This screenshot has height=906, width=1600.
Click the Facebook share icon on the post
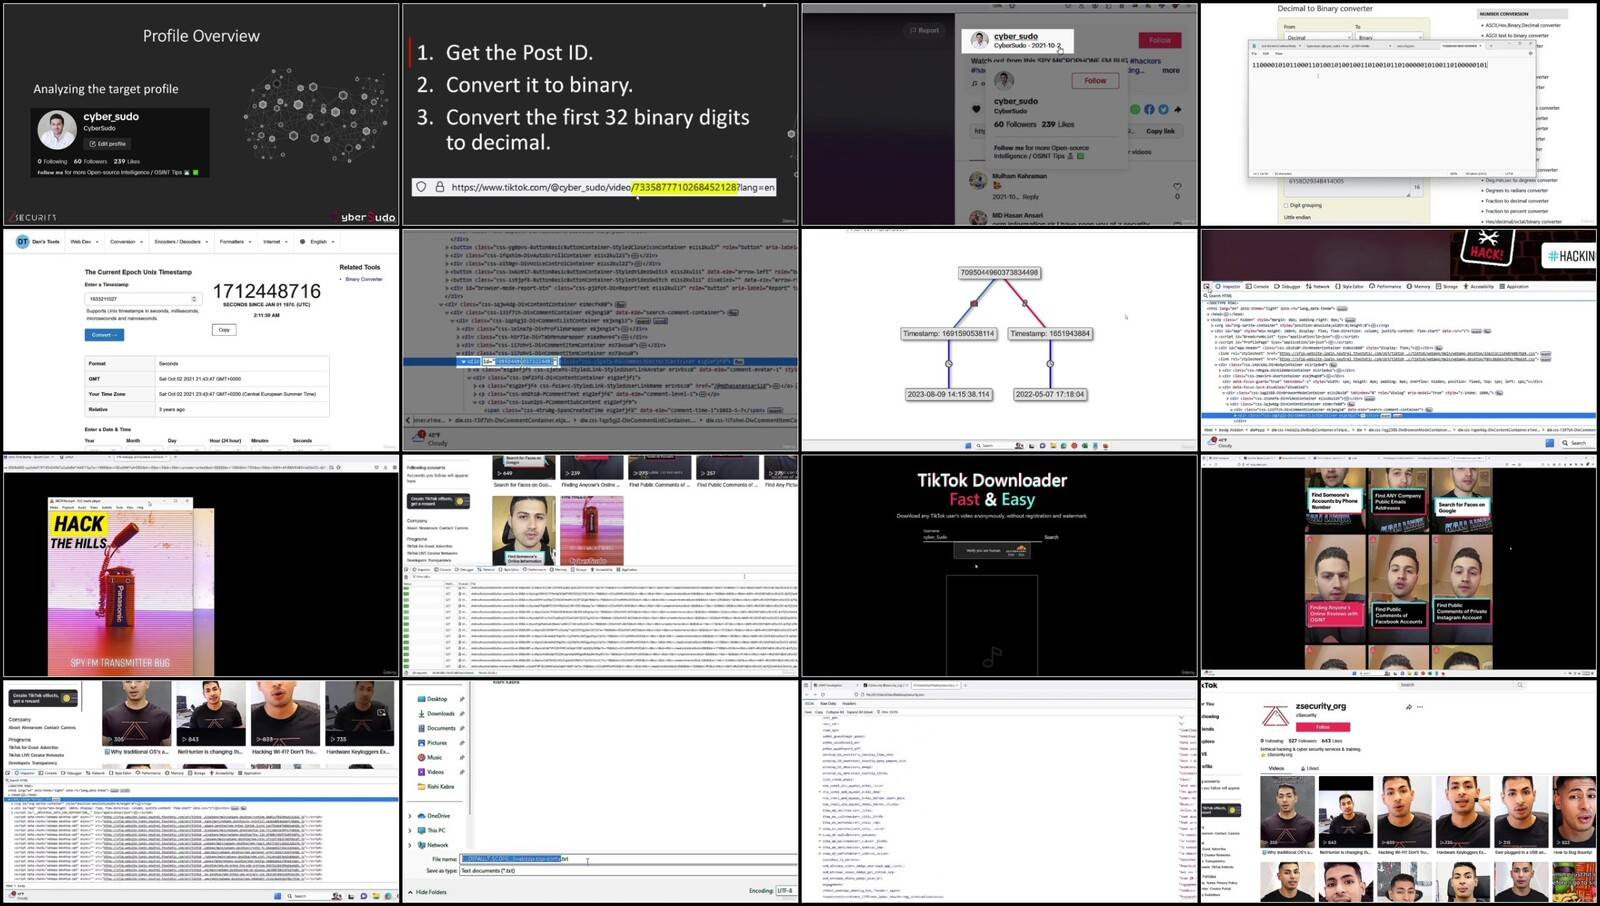click(x=1149, y=110)
